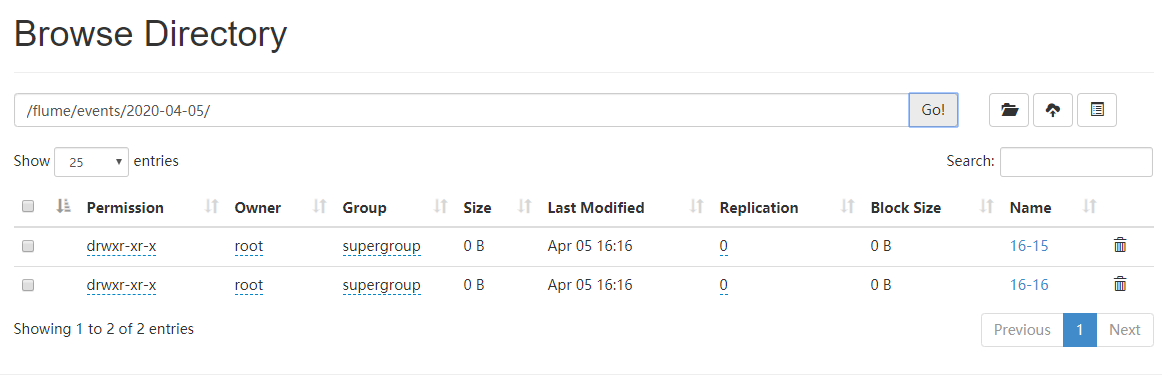This screenshot has height=387, width=1162.
Task: Delete the 16-15 directory using trash icon
Action: (1120, 245)
